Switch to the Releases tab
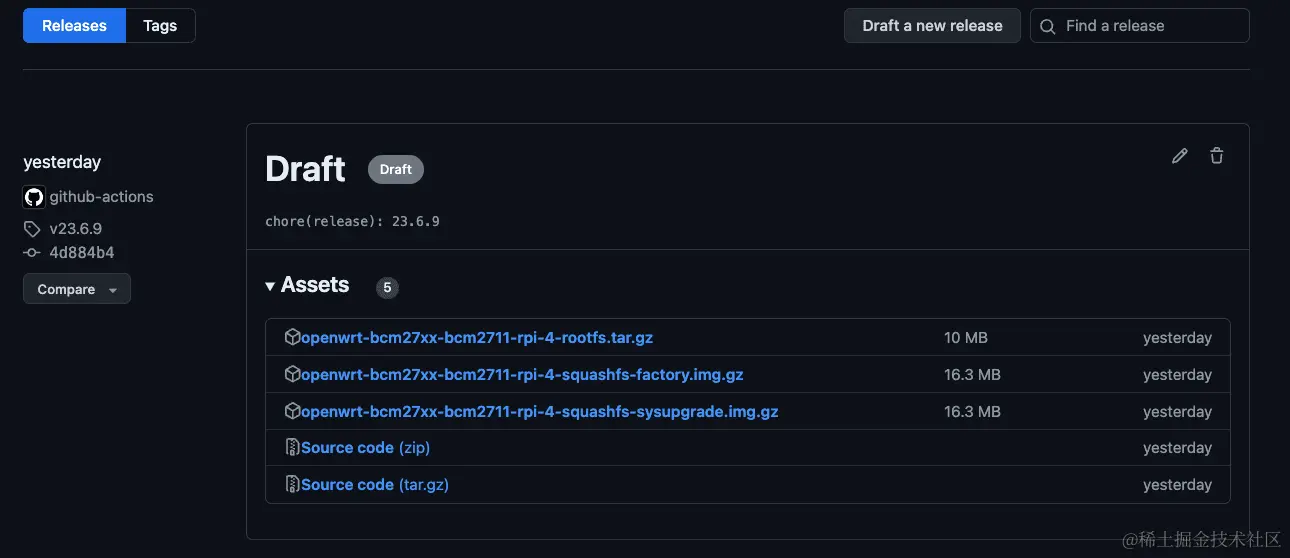The width and height of the screenshot is (1290, 558). (74, 26)
